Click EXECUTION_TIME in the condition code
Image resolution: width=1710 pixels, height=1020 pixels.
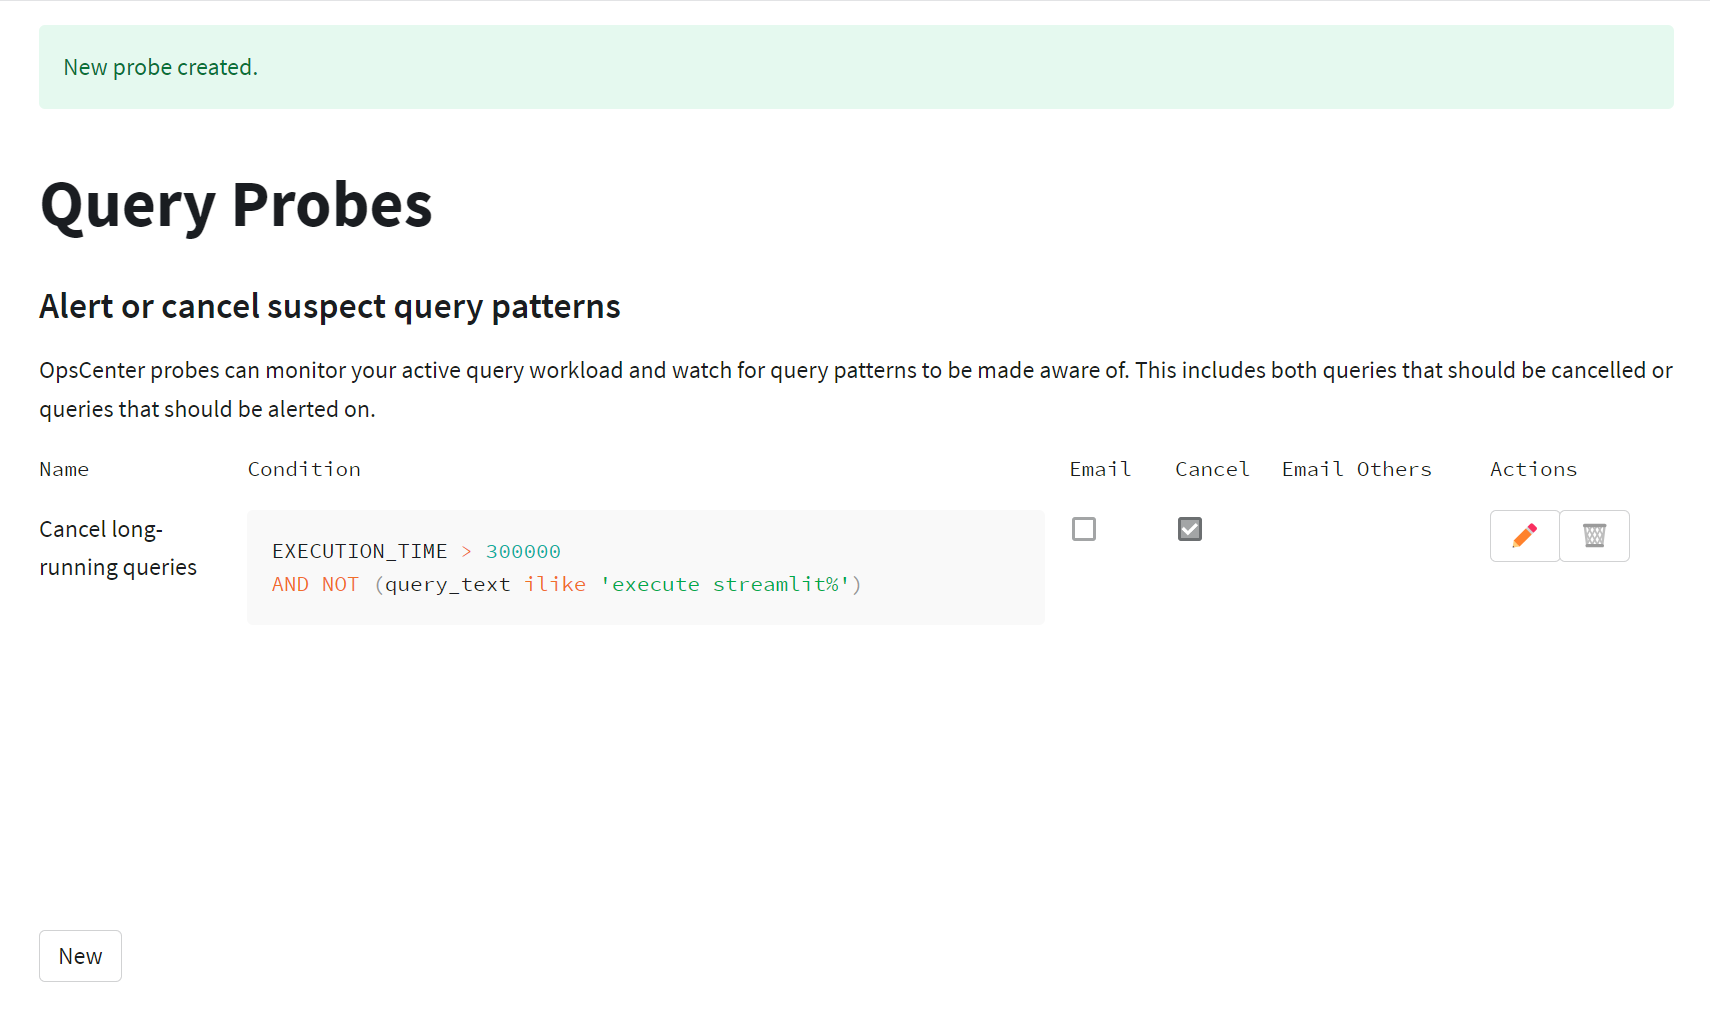[359, 551]
